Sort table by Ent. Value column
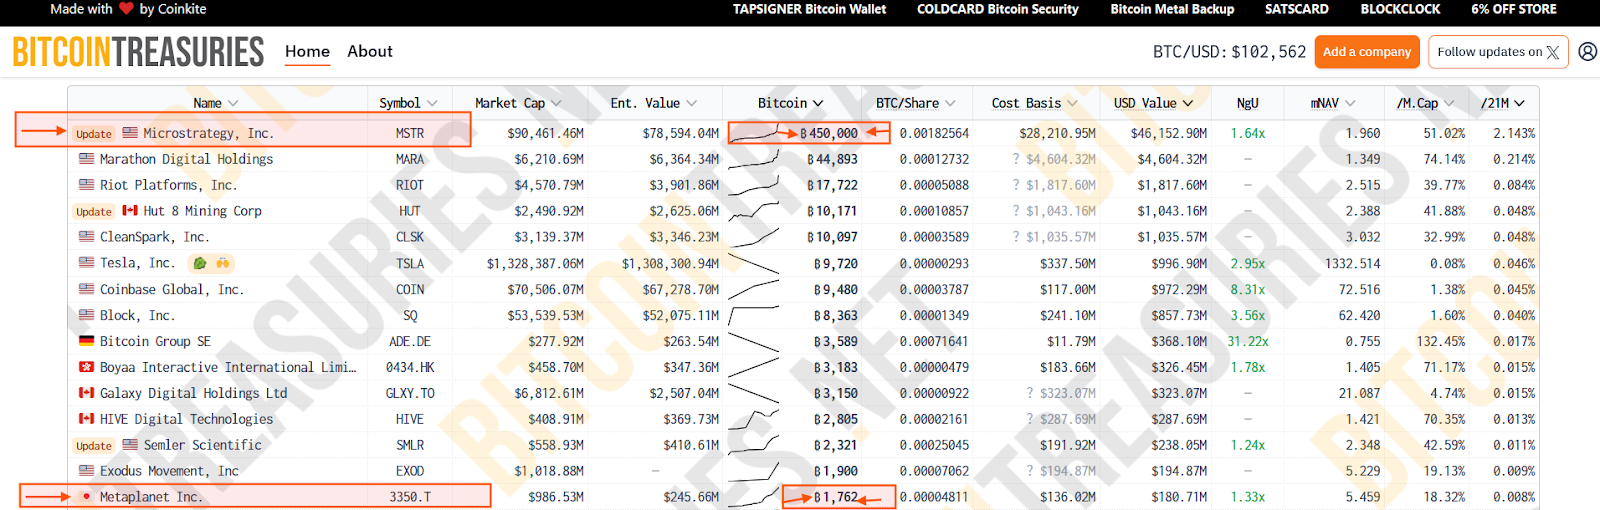This screenshot has height=510, width=1600. click(x=653, y=103)
